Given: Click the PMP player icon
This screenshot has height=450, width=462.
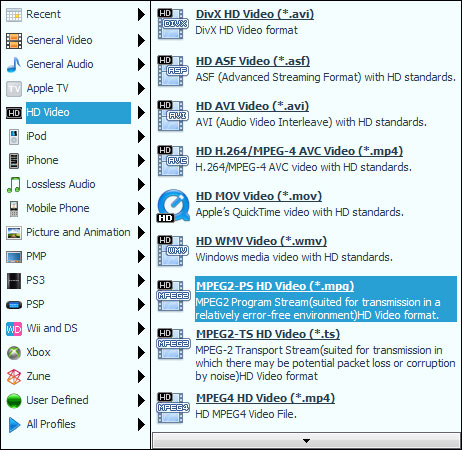Looking at the screenshot, I should pyautogui.click(x=14, y=257).
